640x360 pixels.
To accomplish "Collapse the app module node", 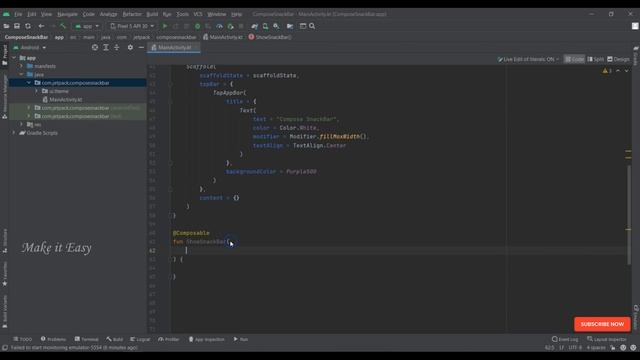I will coord(14,58).
